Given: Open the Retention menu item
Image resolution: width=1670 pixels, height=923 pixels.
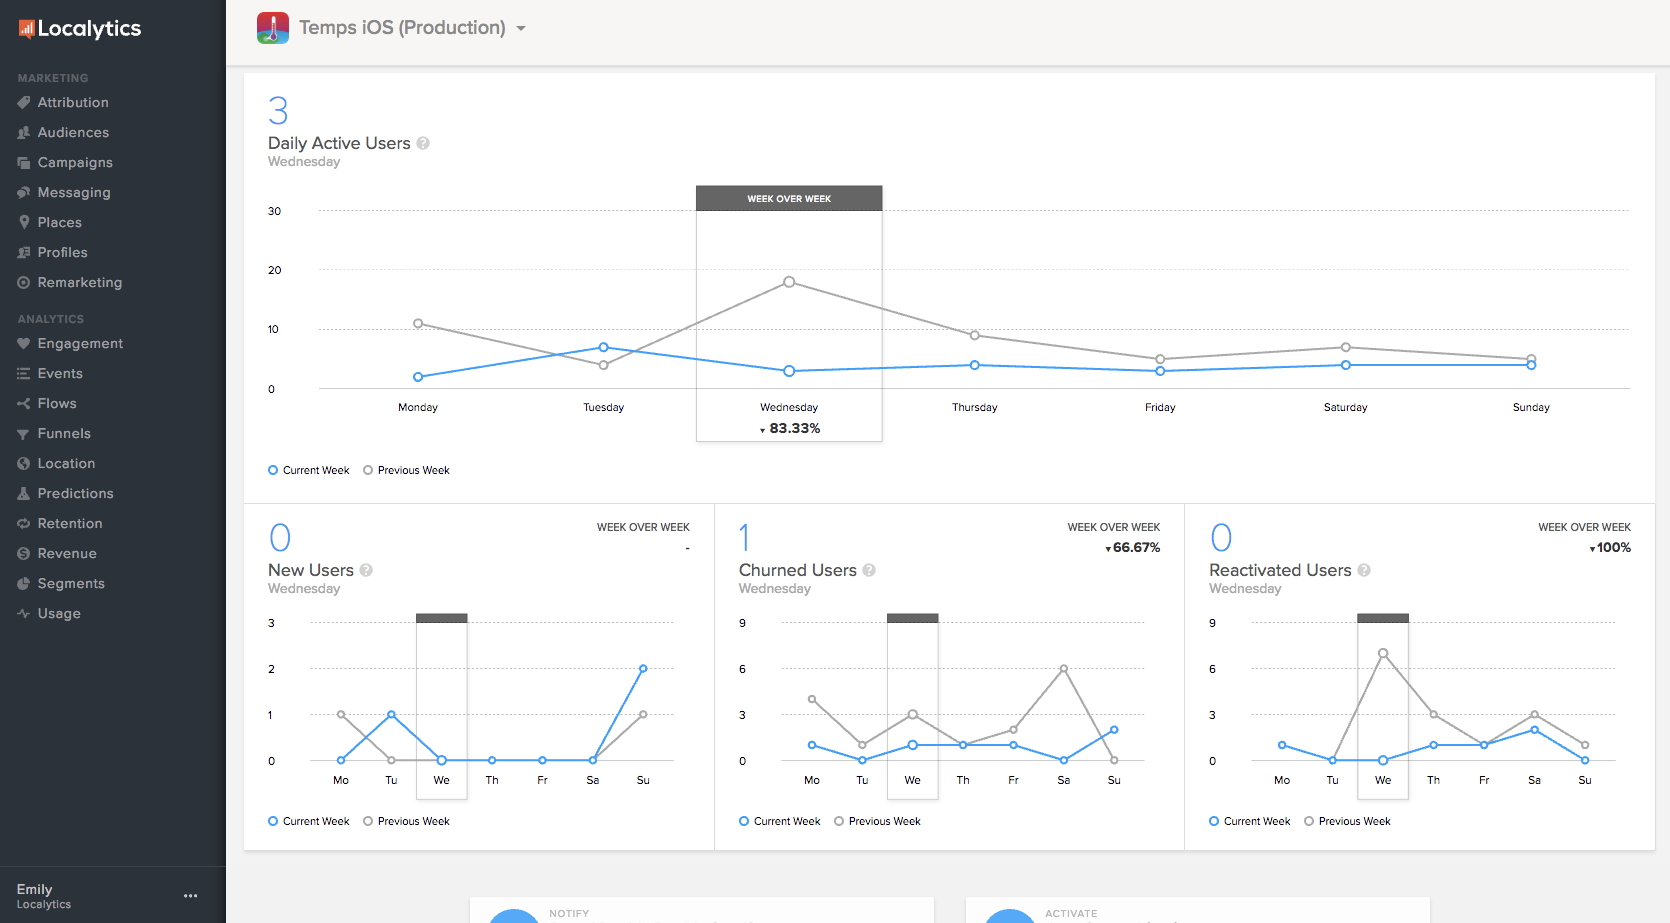Looking at the screenshot, I should 70,523.
